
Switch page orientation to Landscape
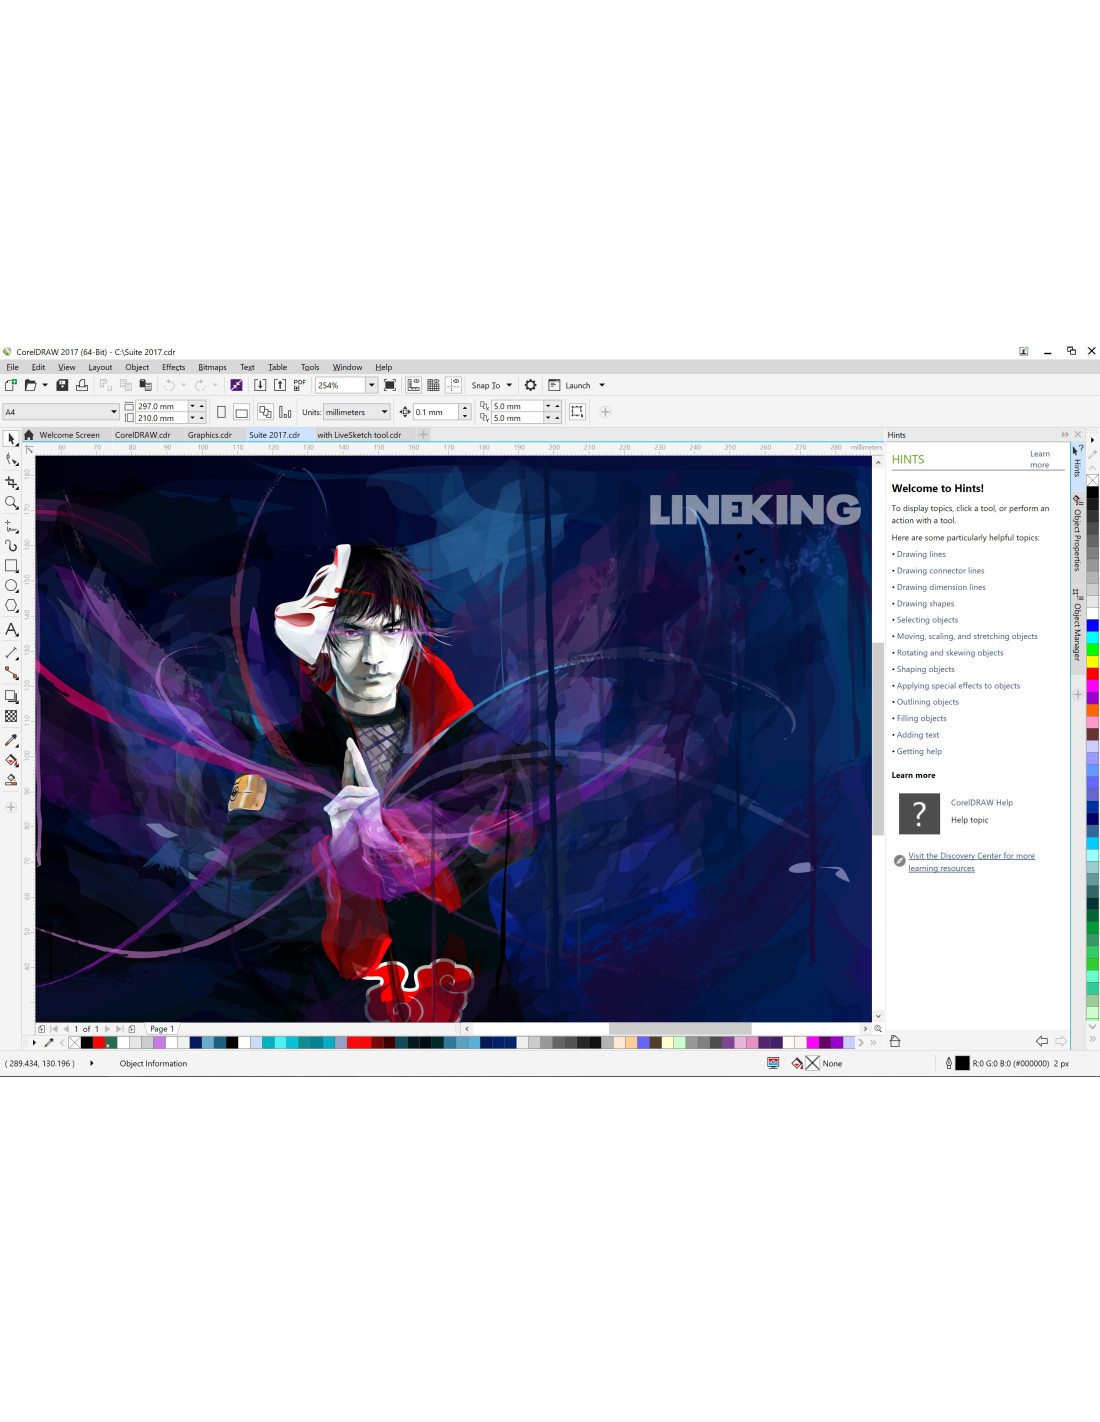coord(241,412)
